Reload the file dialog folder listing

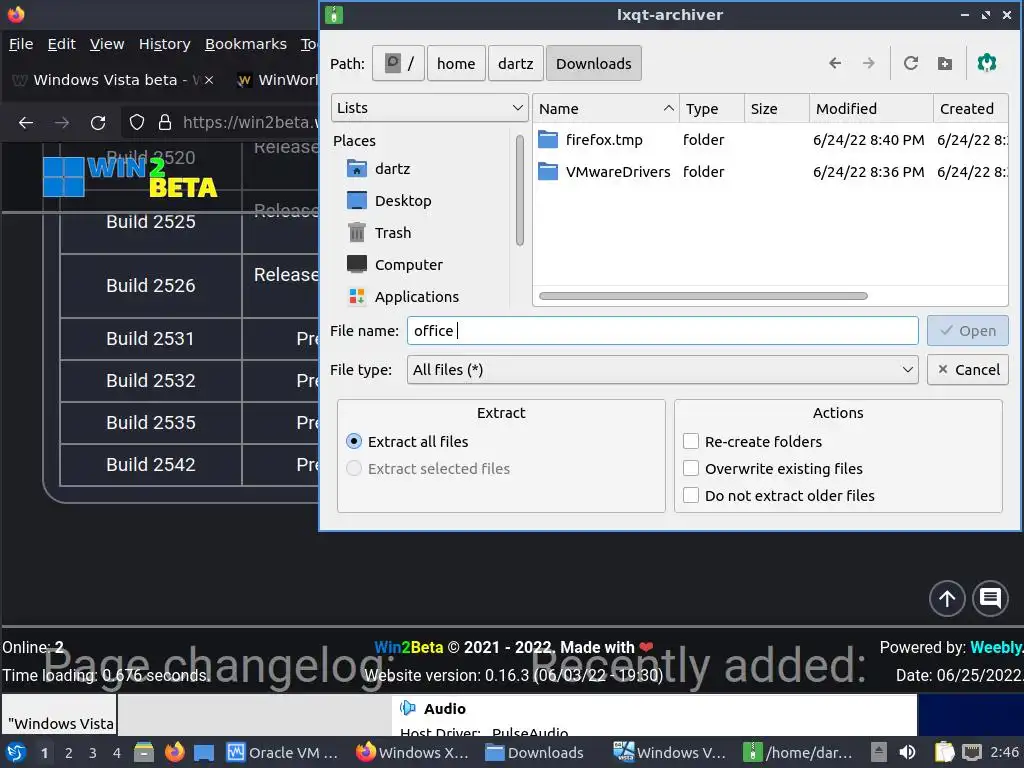click(910, 63)
